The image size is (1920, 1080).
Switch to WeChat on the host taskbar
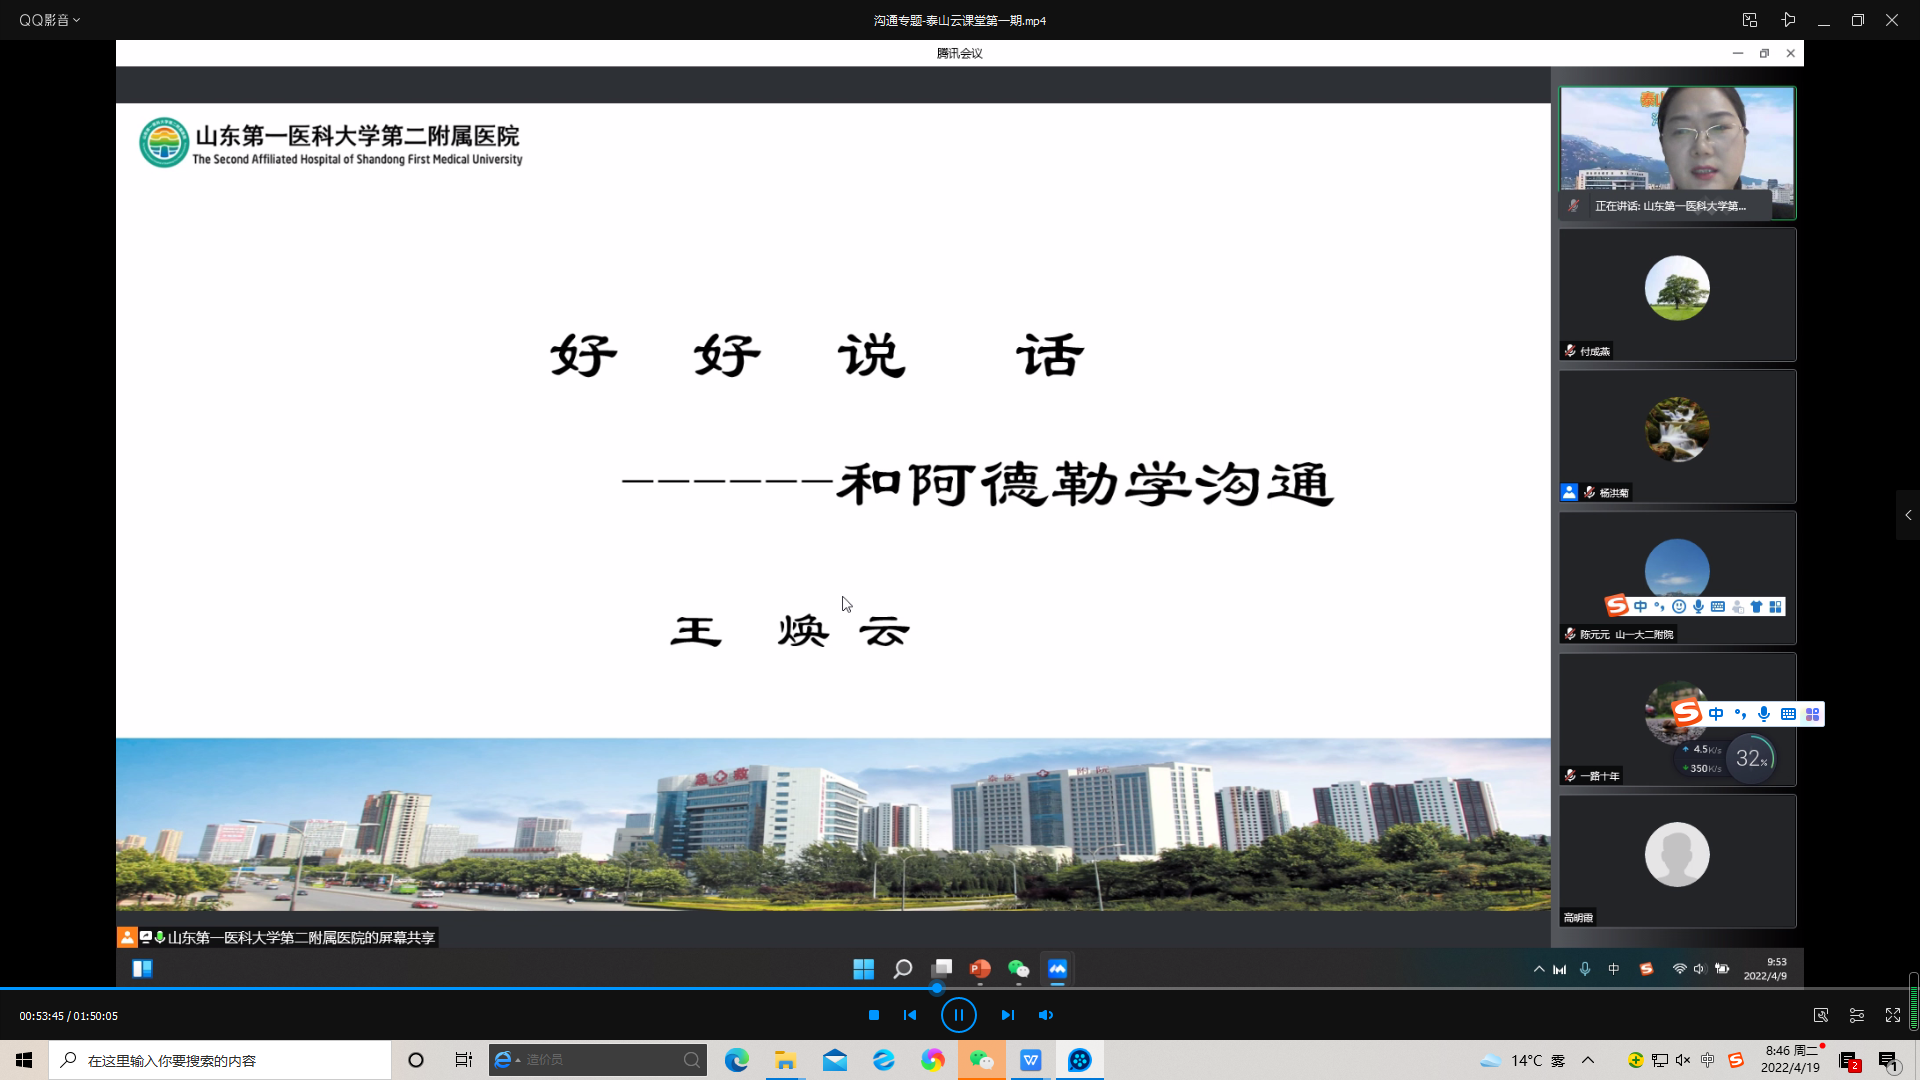(982, 1060)
